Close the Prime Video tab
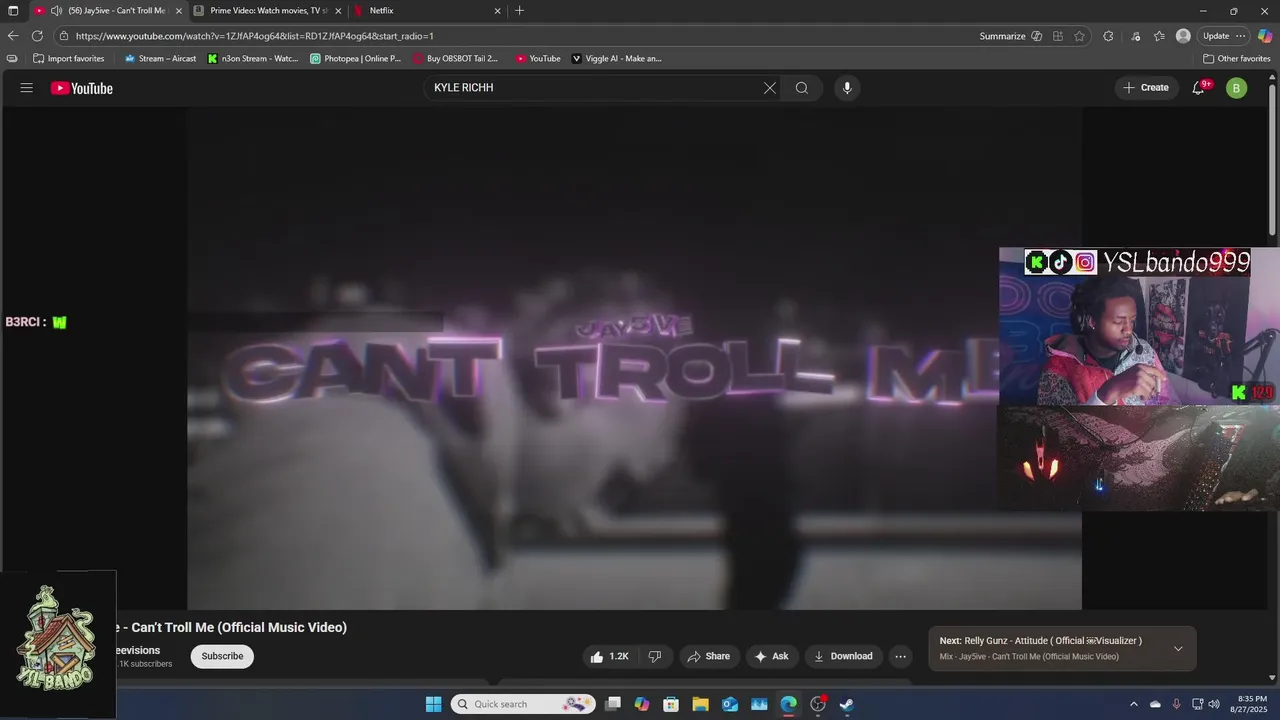This screenshot has height=720, width=1280. coord(338,11)
